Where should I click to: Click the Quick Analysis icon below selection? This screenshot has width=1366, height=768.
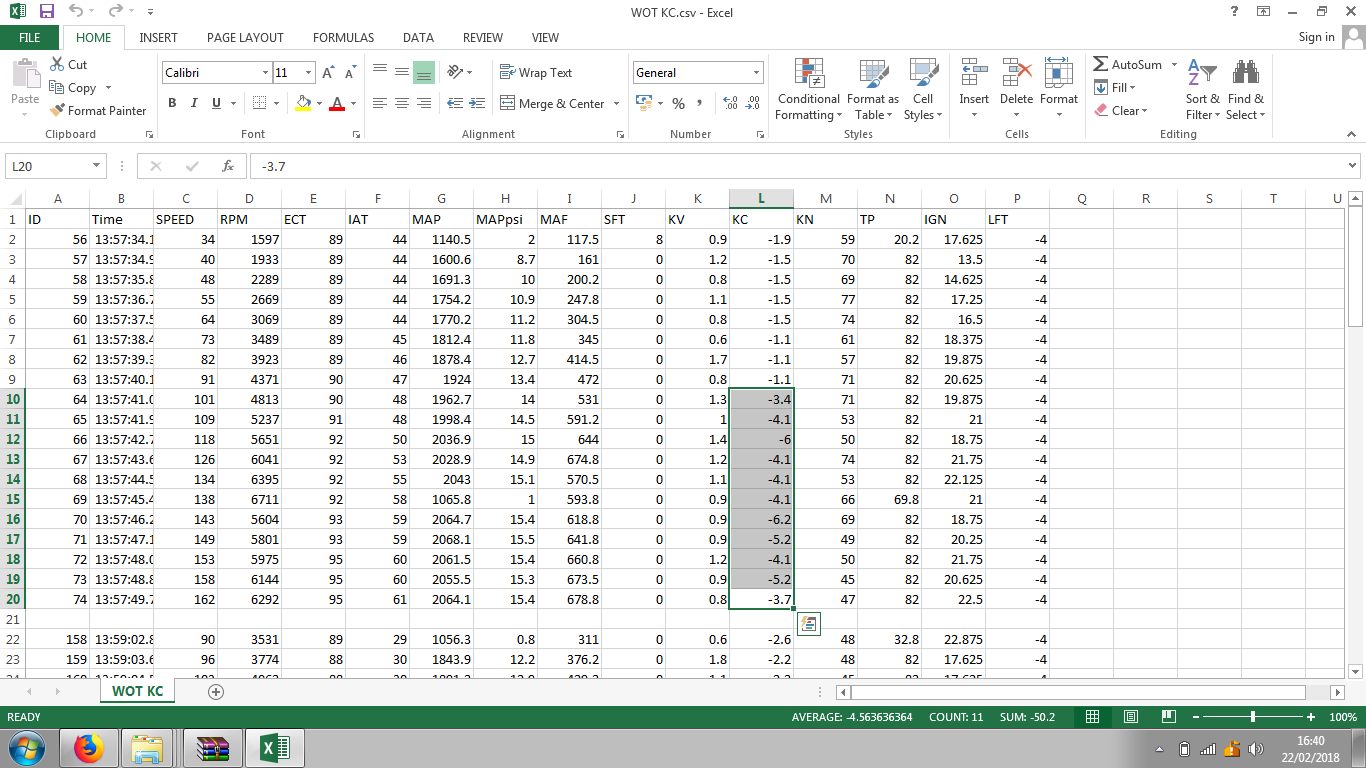[x=808, y=624]
